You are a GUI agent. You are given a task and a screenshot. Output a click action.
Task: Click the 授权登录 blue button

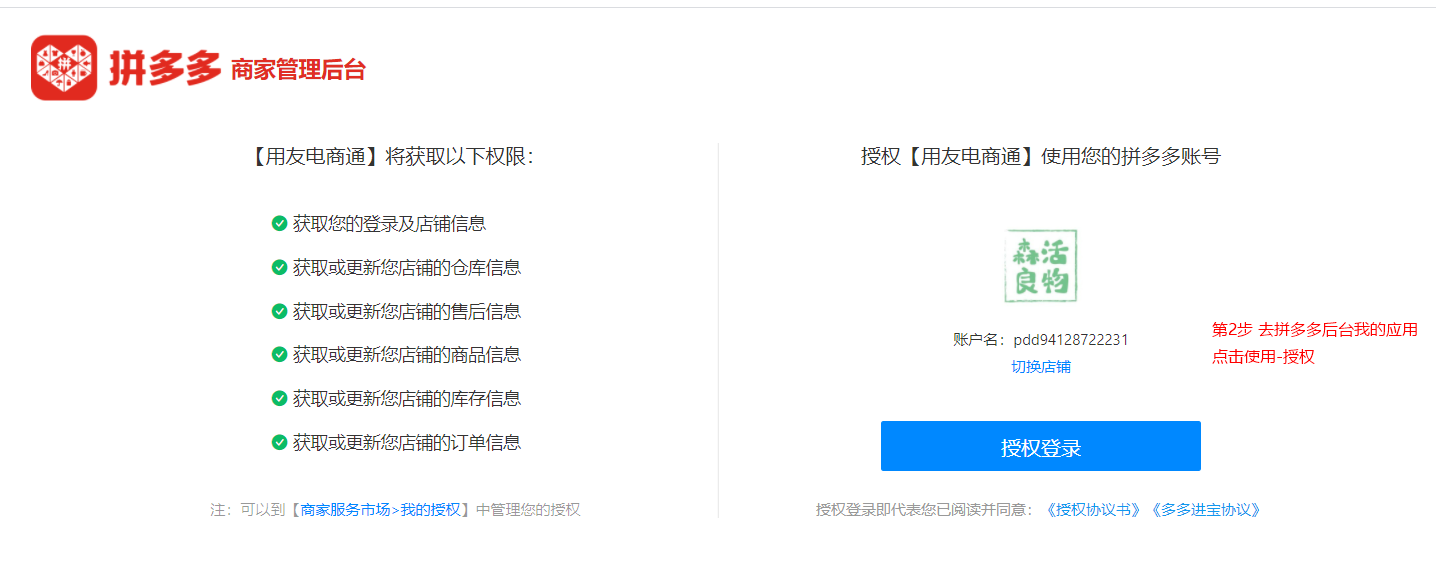[x=1040, y=446]
